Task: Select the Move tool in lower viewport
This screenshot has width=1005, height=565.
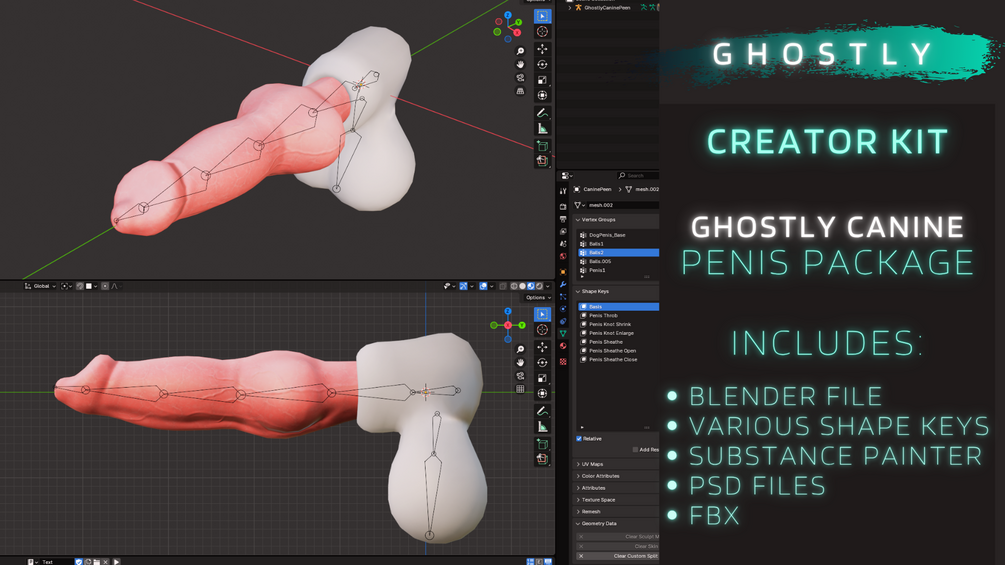Action: 542,347
